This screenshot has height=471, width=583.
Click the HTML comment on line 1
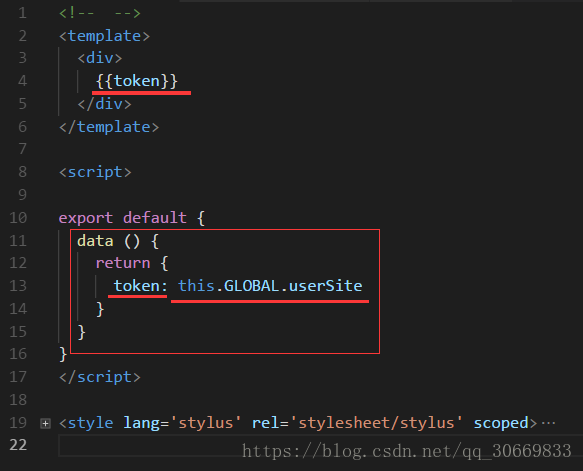(100, 13)
